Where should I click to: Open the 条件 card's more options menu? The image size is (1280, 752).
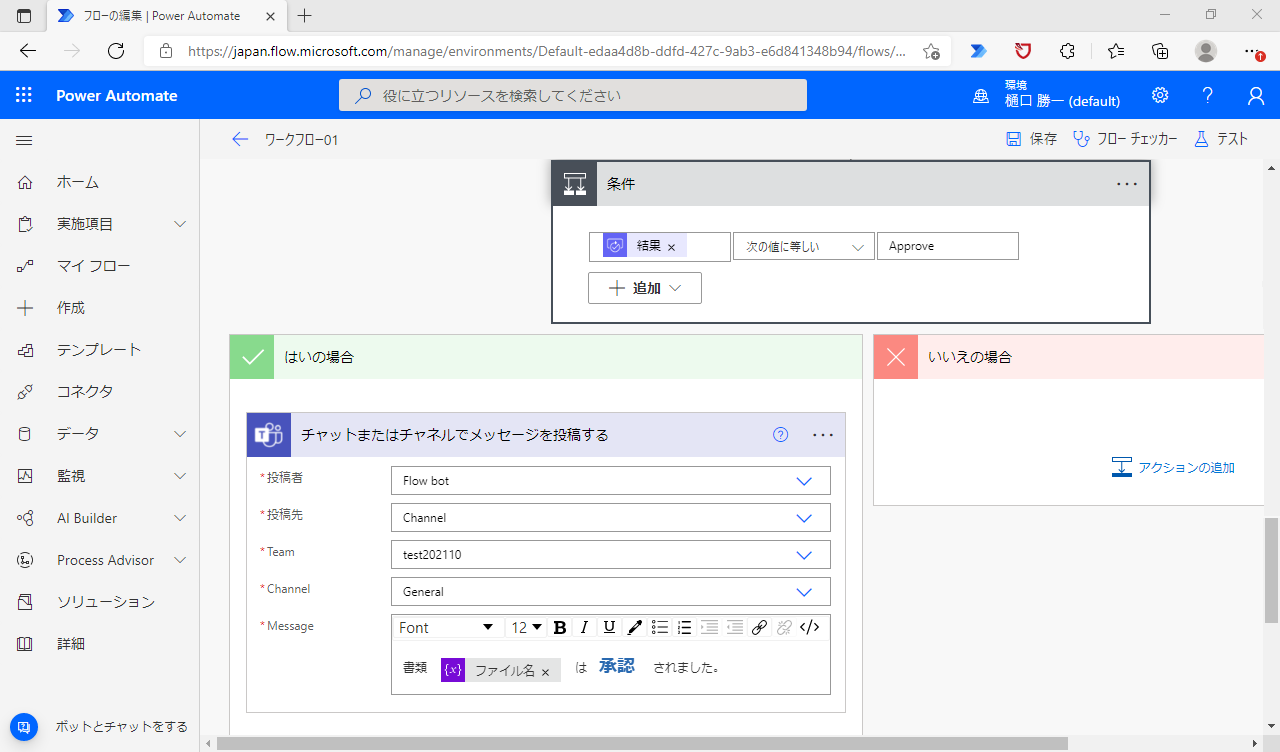[1127, 184]
